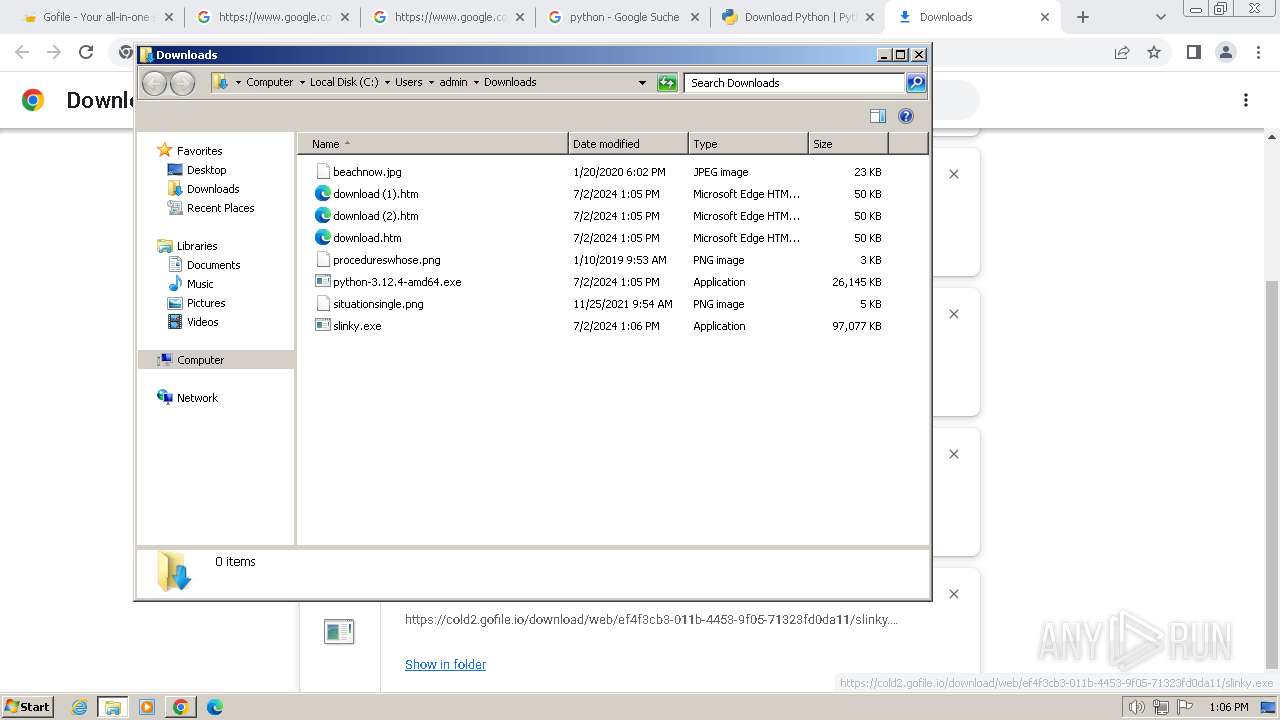The image size is (1280, 720).
Task: Expand the admin breadcrumb arrow
Action: point(476,83)
